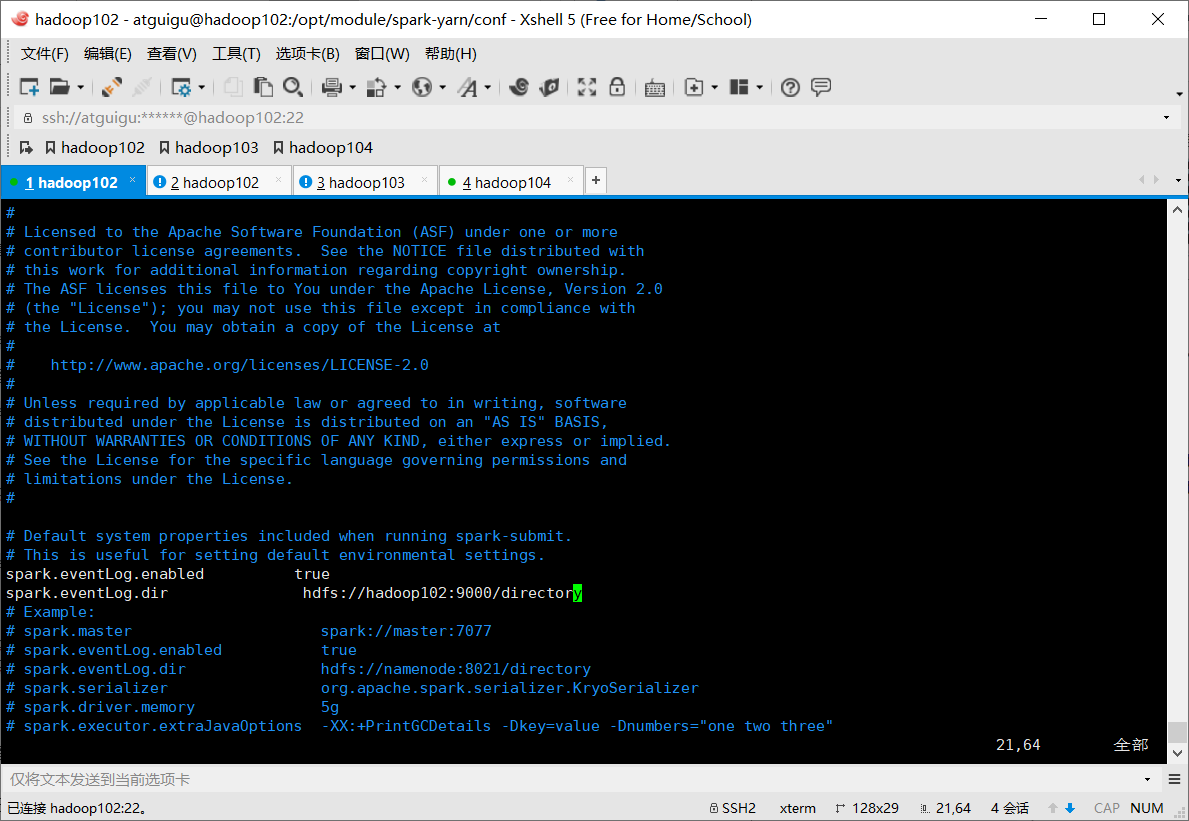Launch Xftp with the swirl icon
Viewport: 1189px width, 821px height.
(519, 87)
